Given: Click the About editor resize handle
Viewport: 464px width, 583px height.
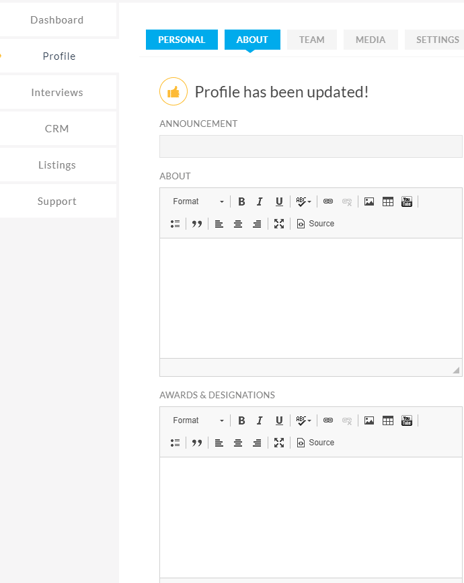Looking at the screenshot, I should (456, 370).
